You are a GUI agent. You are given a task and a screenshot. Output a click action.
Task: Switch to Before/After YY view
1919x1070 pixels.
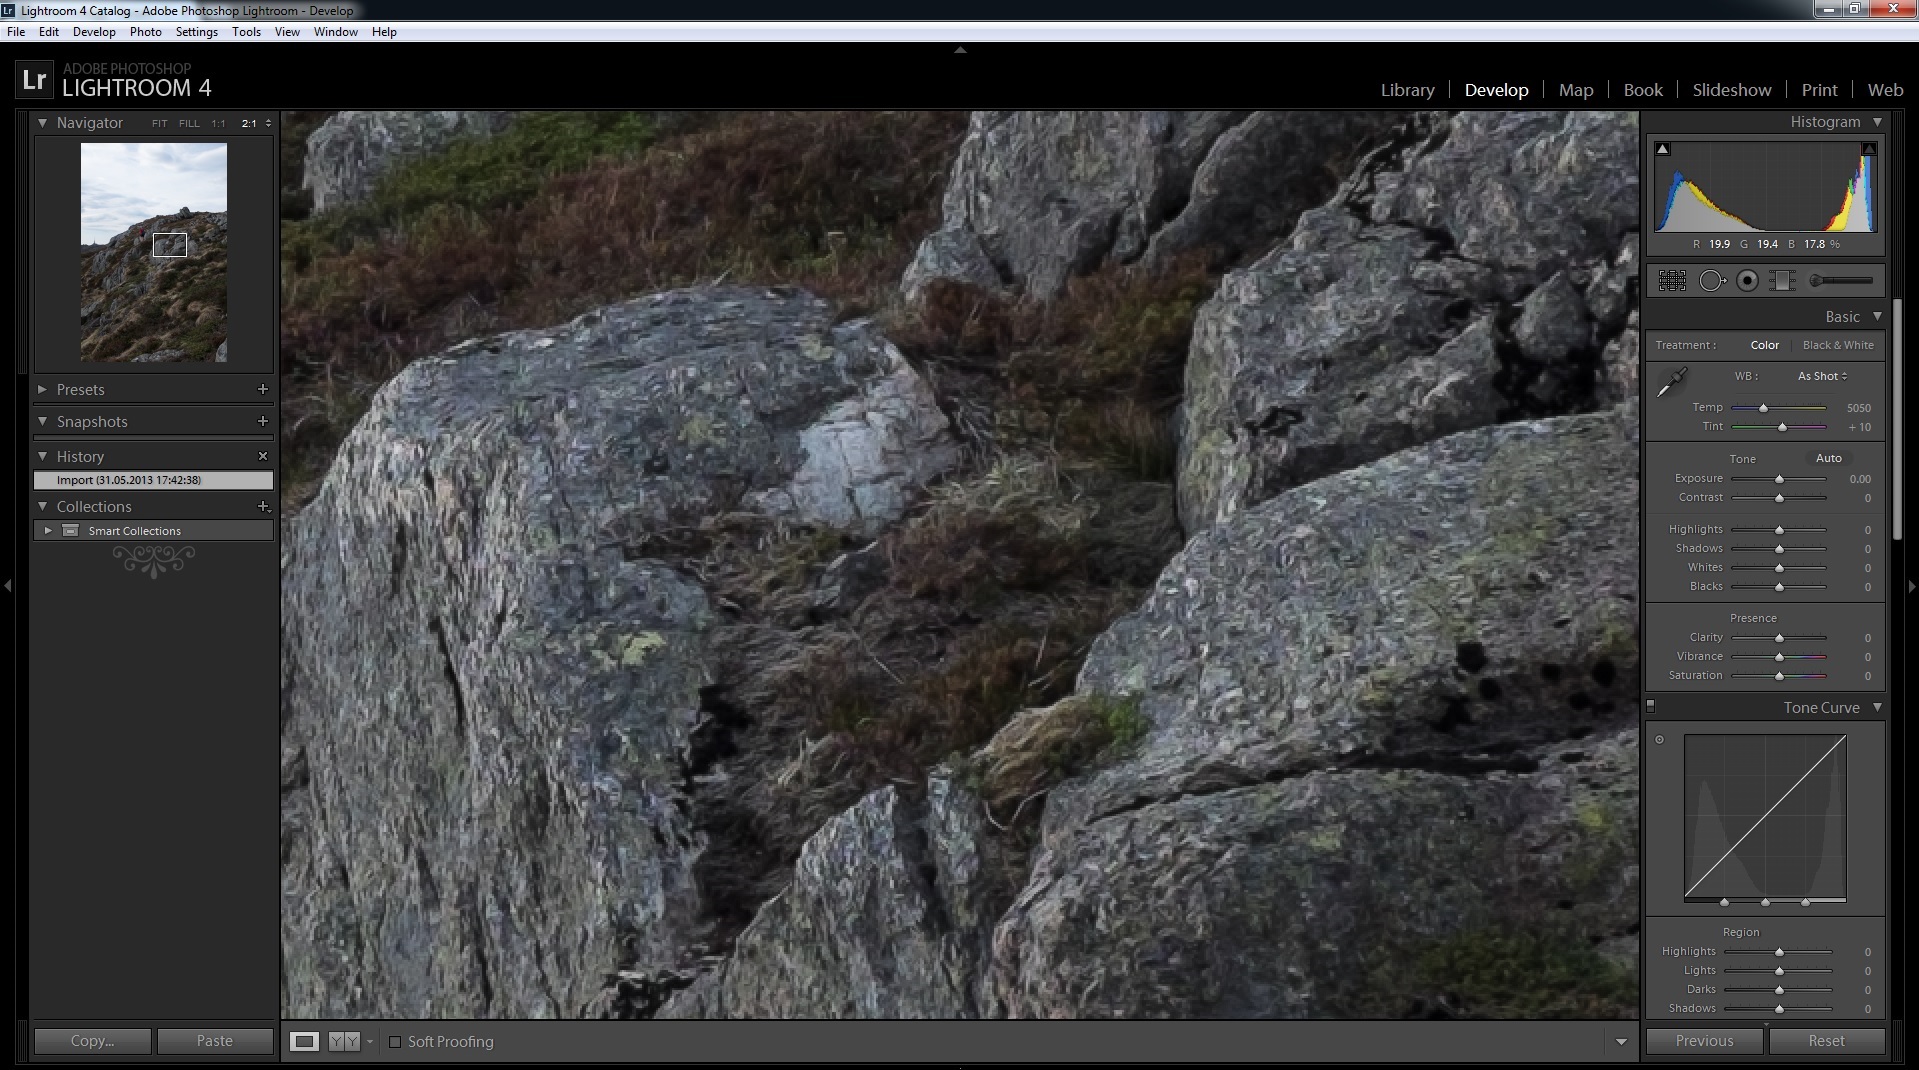point(343,1041)
